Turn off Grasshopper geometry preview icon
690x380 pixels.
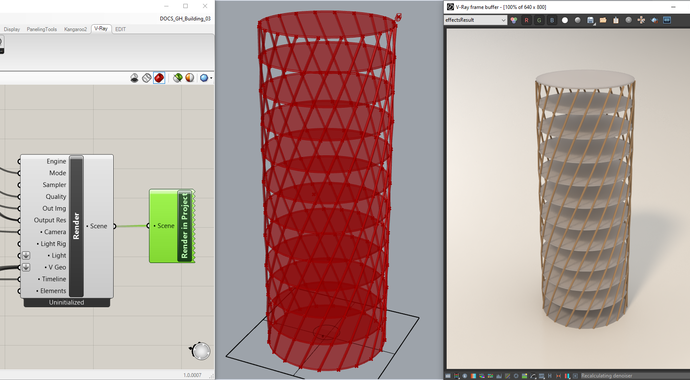[134, 78]
